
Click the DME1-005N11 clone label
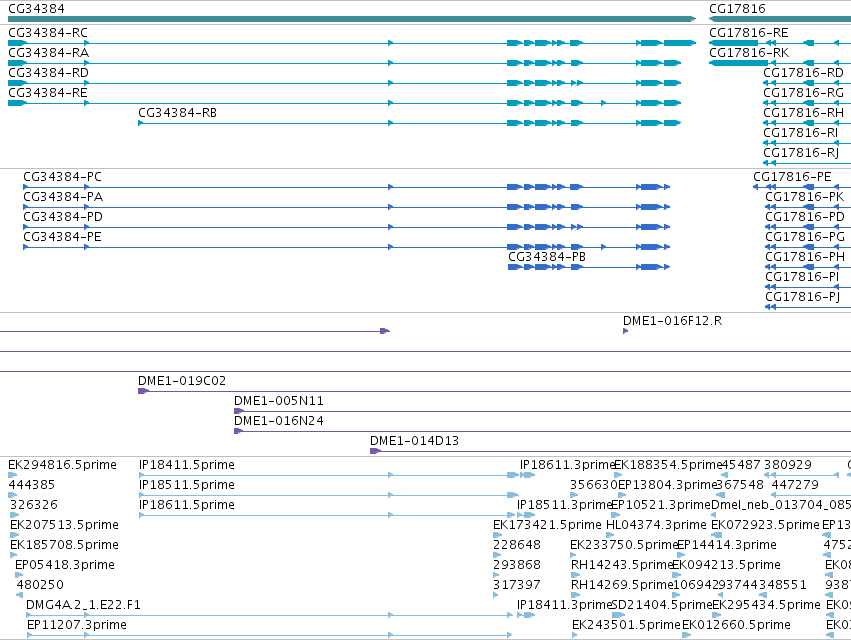click(x=279, y=401)
